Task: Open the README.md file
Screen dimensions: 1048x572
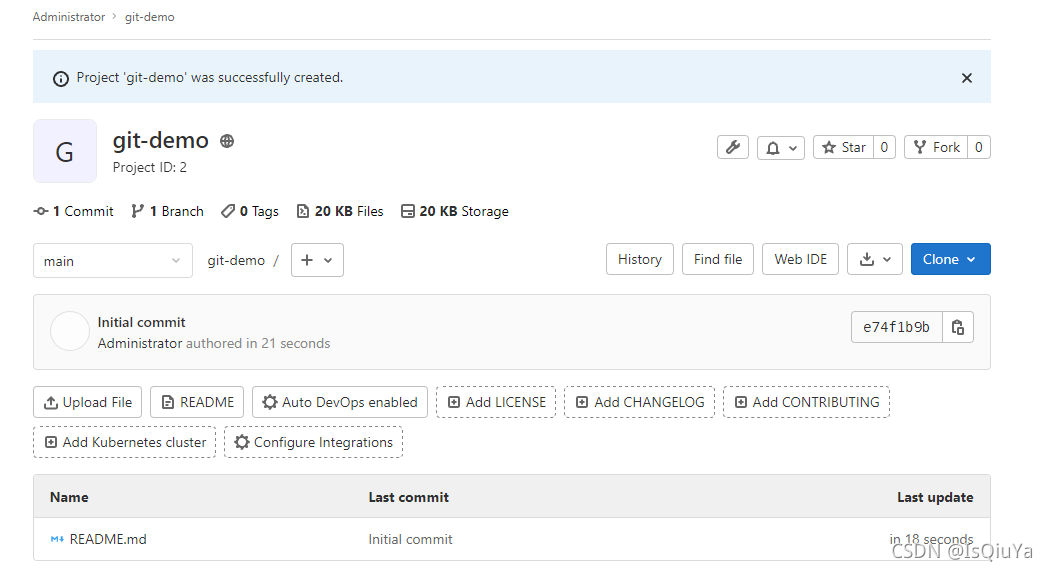Action: [x=108, y=539]
